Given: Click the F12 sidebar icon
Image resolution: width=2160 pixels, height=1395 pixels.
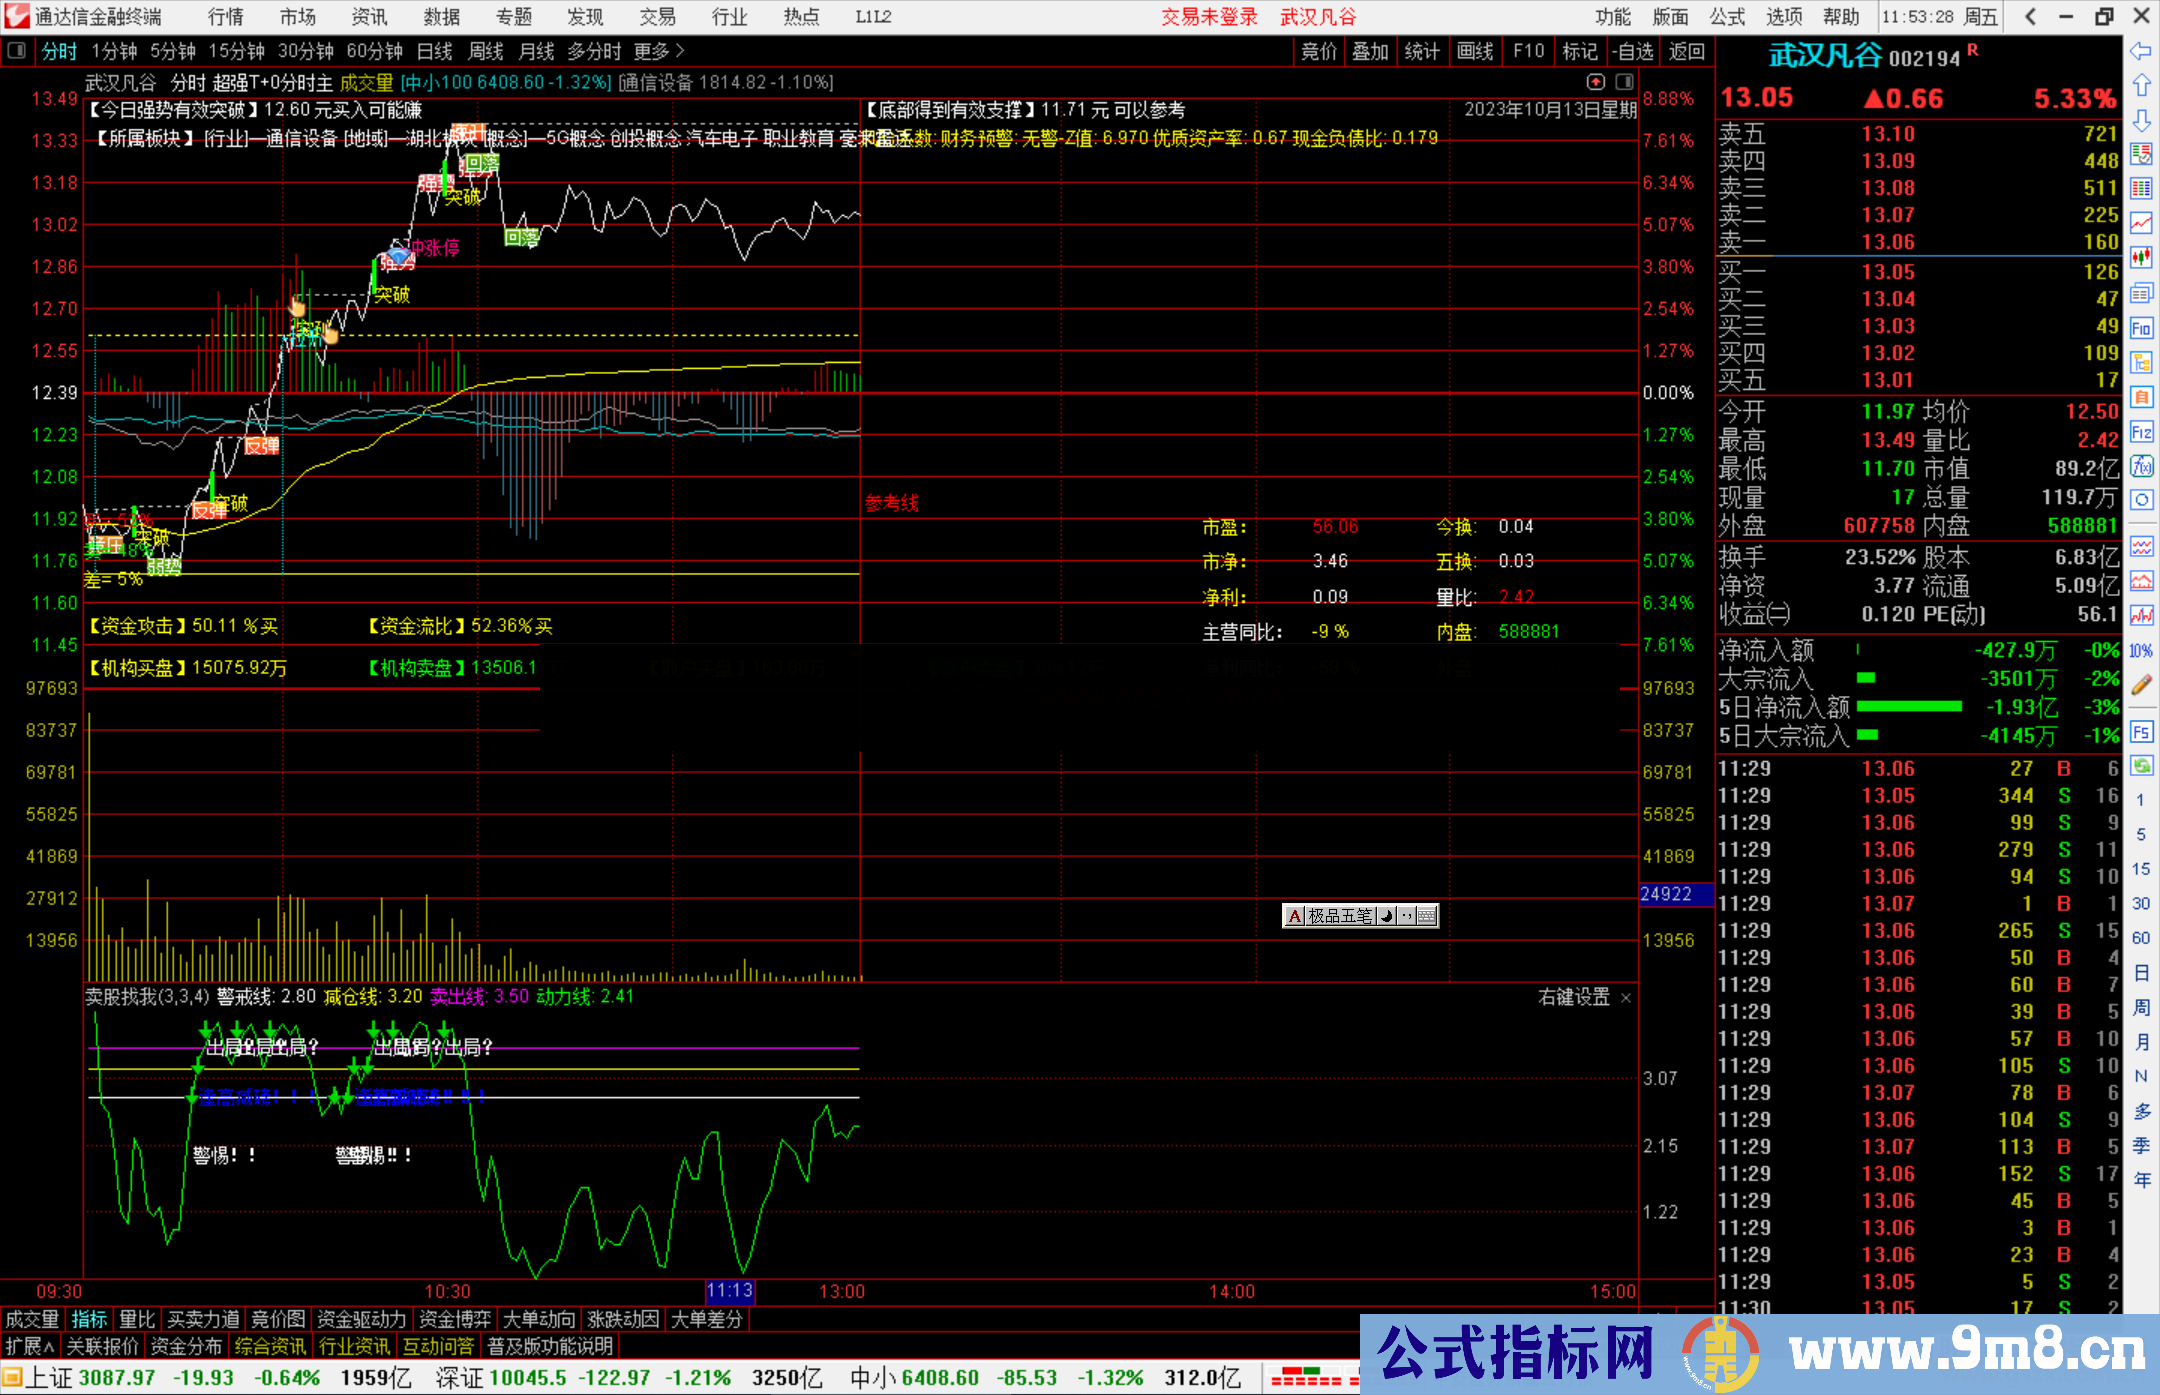Looking at the screenshot, I should click(x=2141, y=432).
